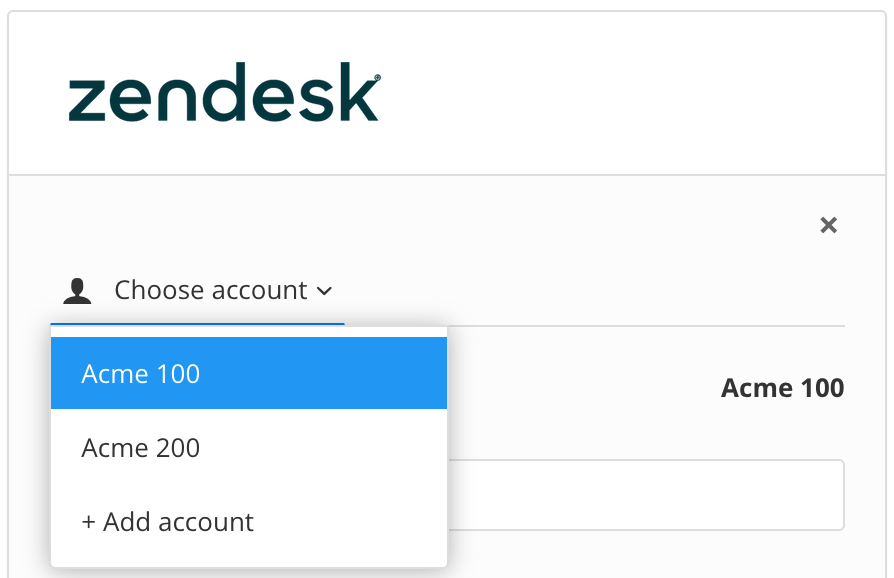Click the bold Acme 100 account label
Image resolution: width=894 pixels, height=578 pixels.
click(781, 388)
